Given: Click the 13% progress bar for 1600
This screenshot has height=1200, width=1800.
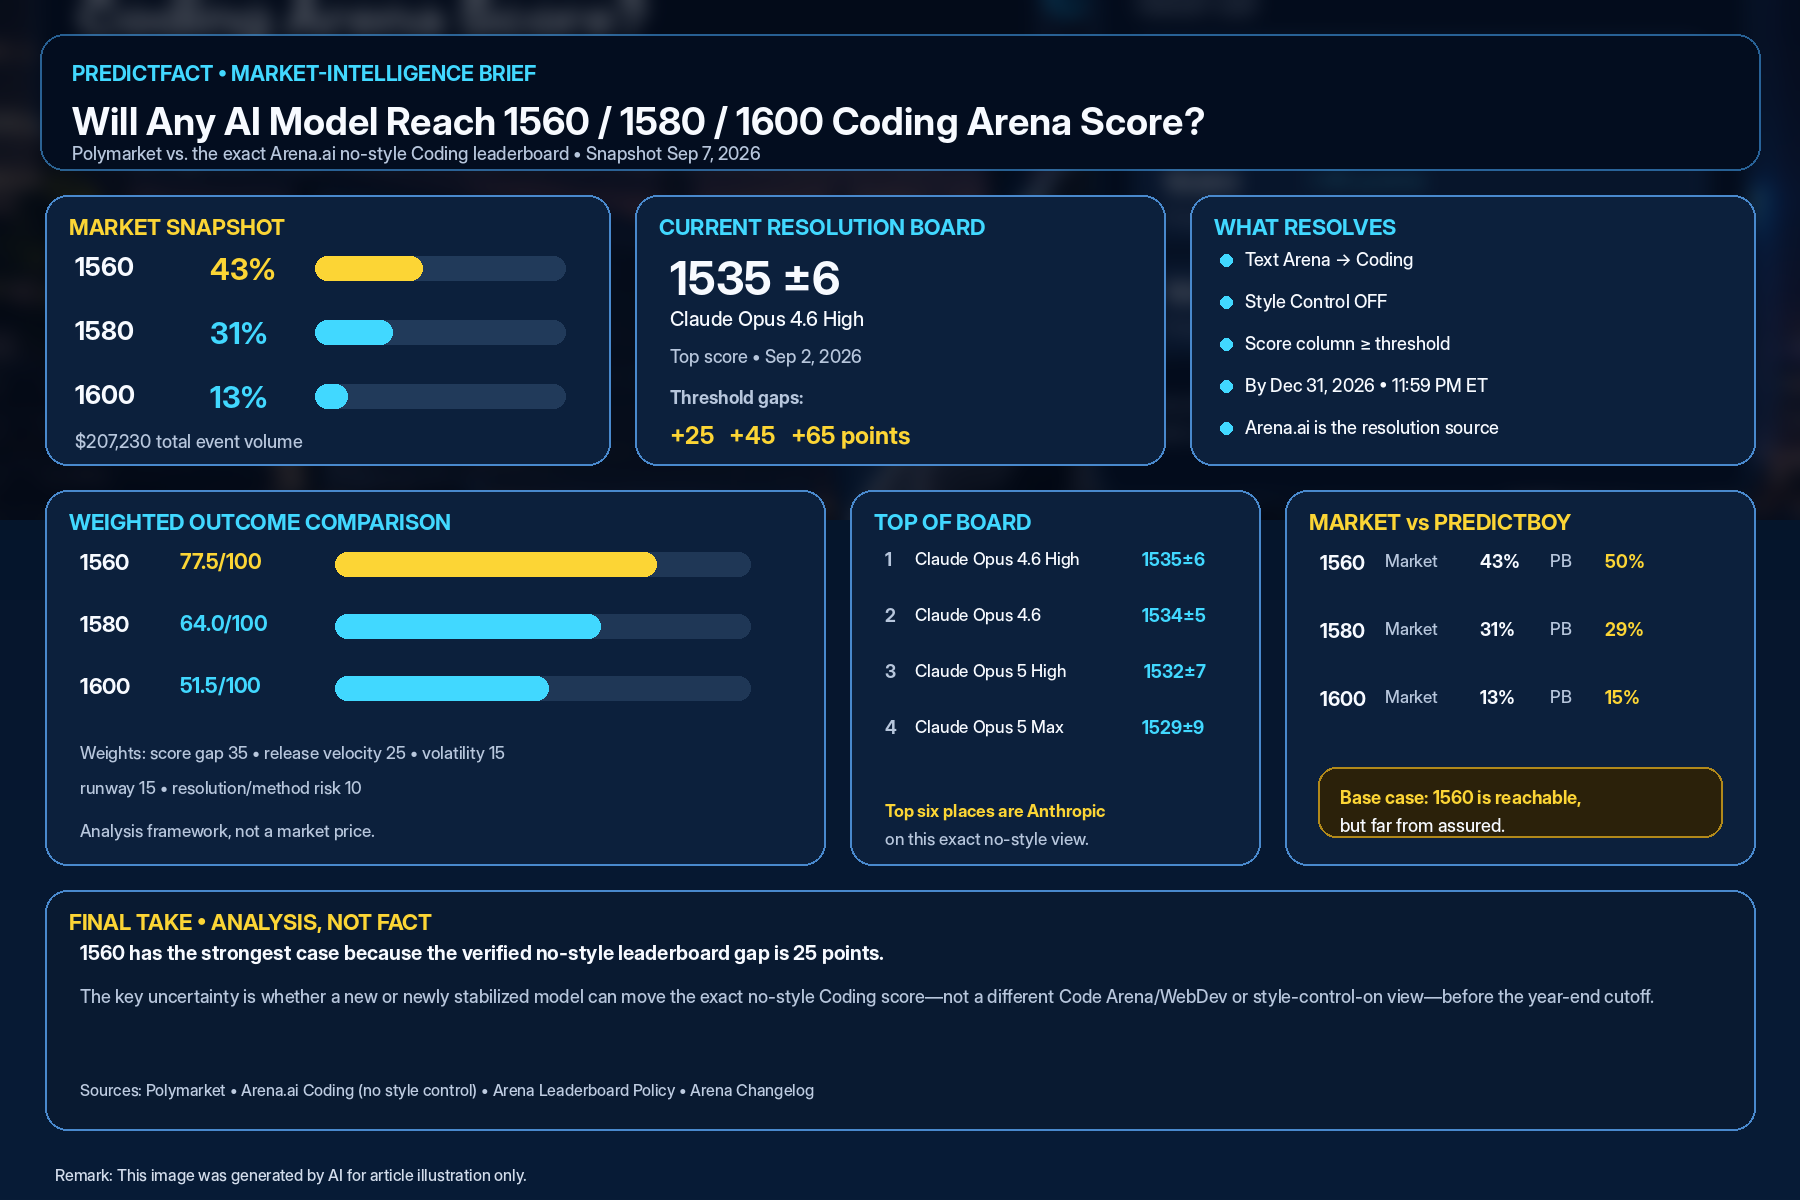Looking at the screenshot, I should coord(440,396).
